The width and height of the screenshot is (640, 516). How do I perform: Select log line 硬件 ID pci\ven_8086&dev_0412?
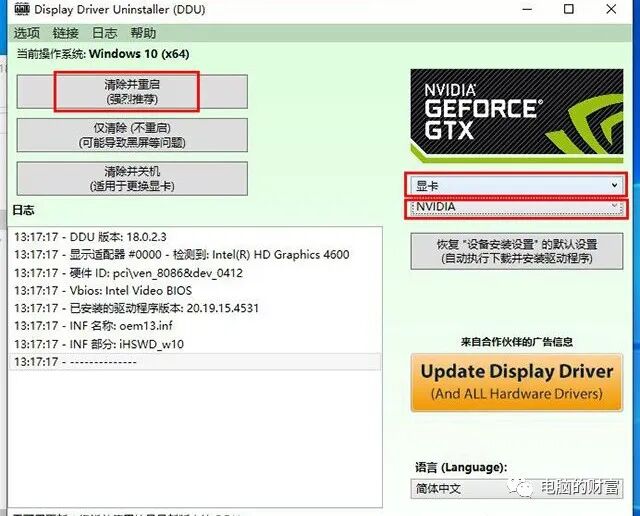195,273
